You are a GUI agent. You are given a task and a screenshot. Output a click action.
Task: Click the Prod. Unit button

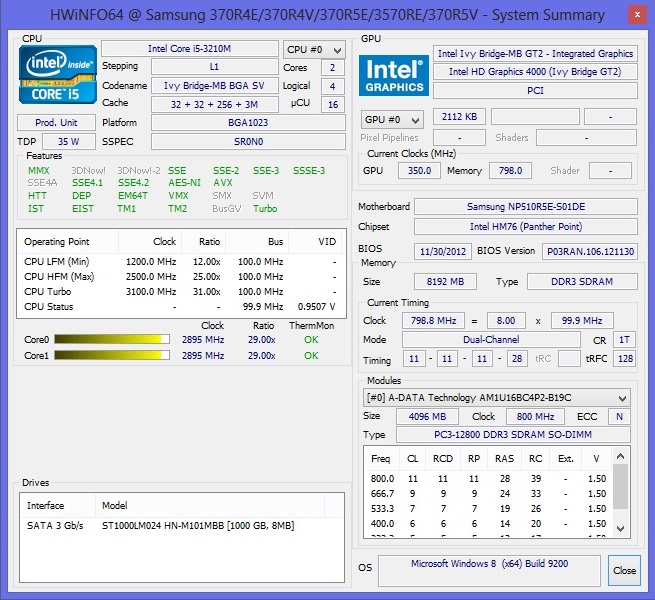coord(56,122)
